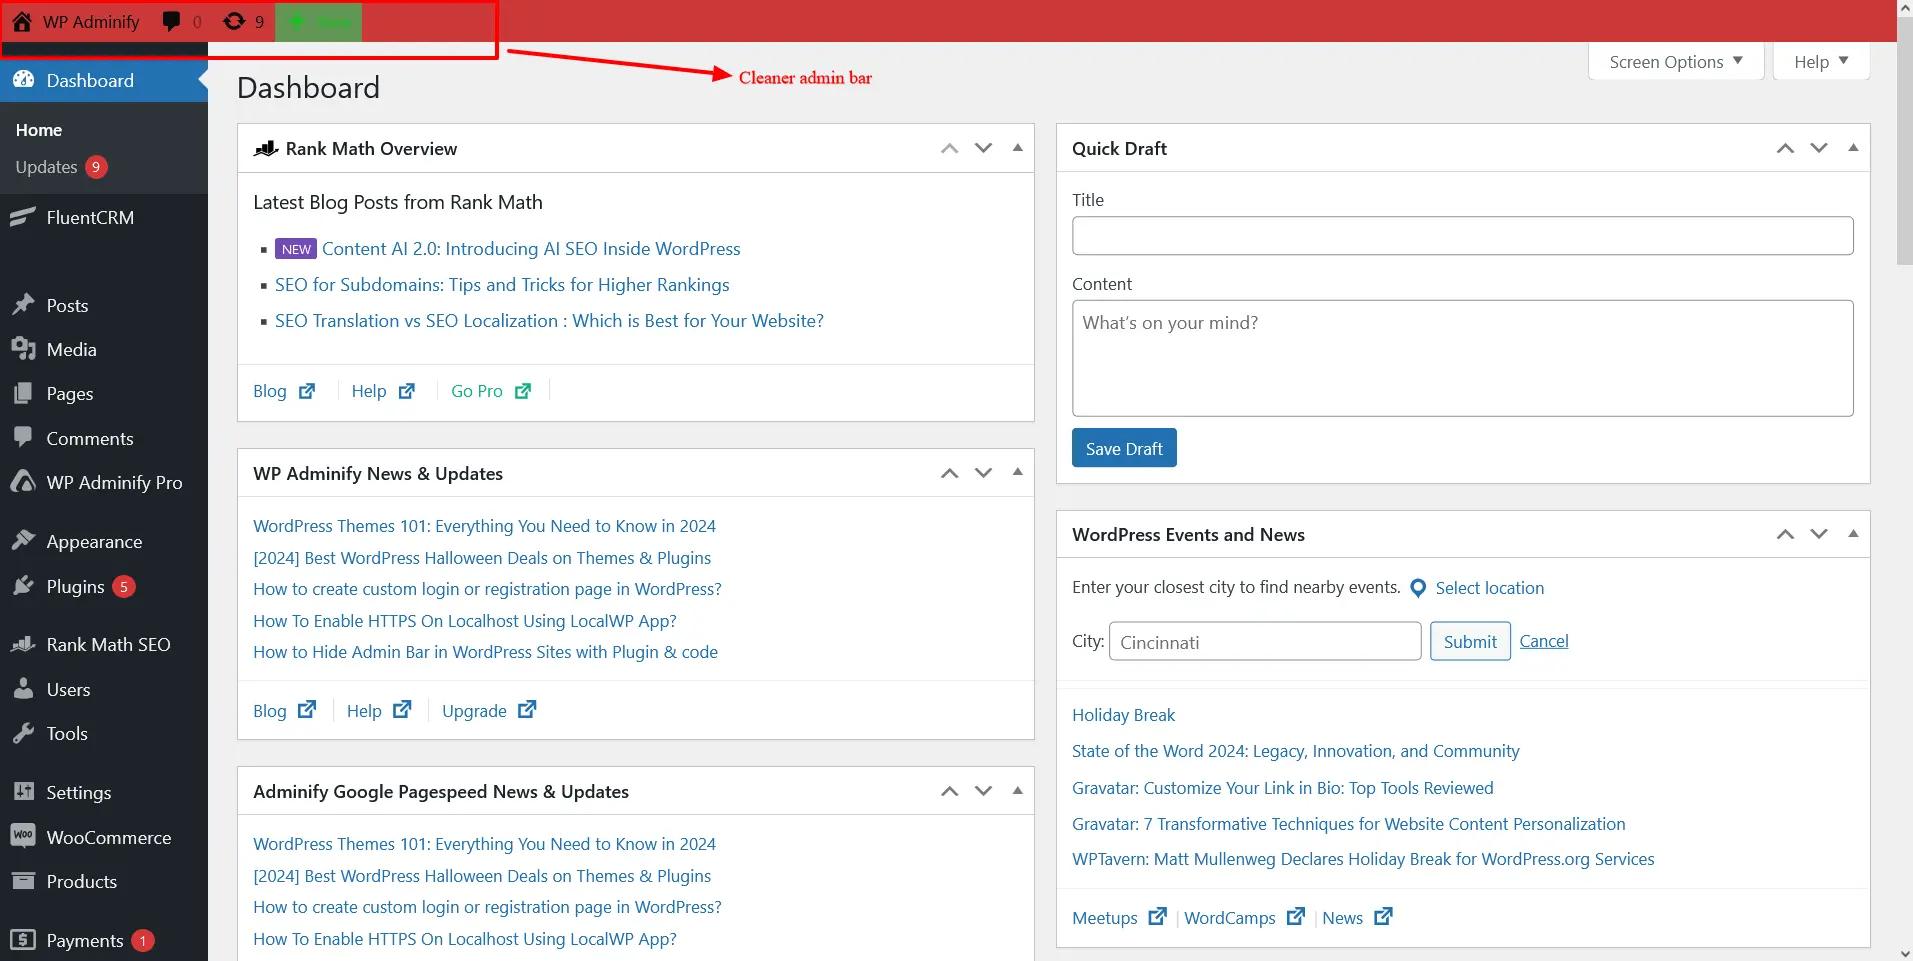The image size is (1913, 961).
Task: Toggle the Quick Draft panel
Action: [1853, 148]
